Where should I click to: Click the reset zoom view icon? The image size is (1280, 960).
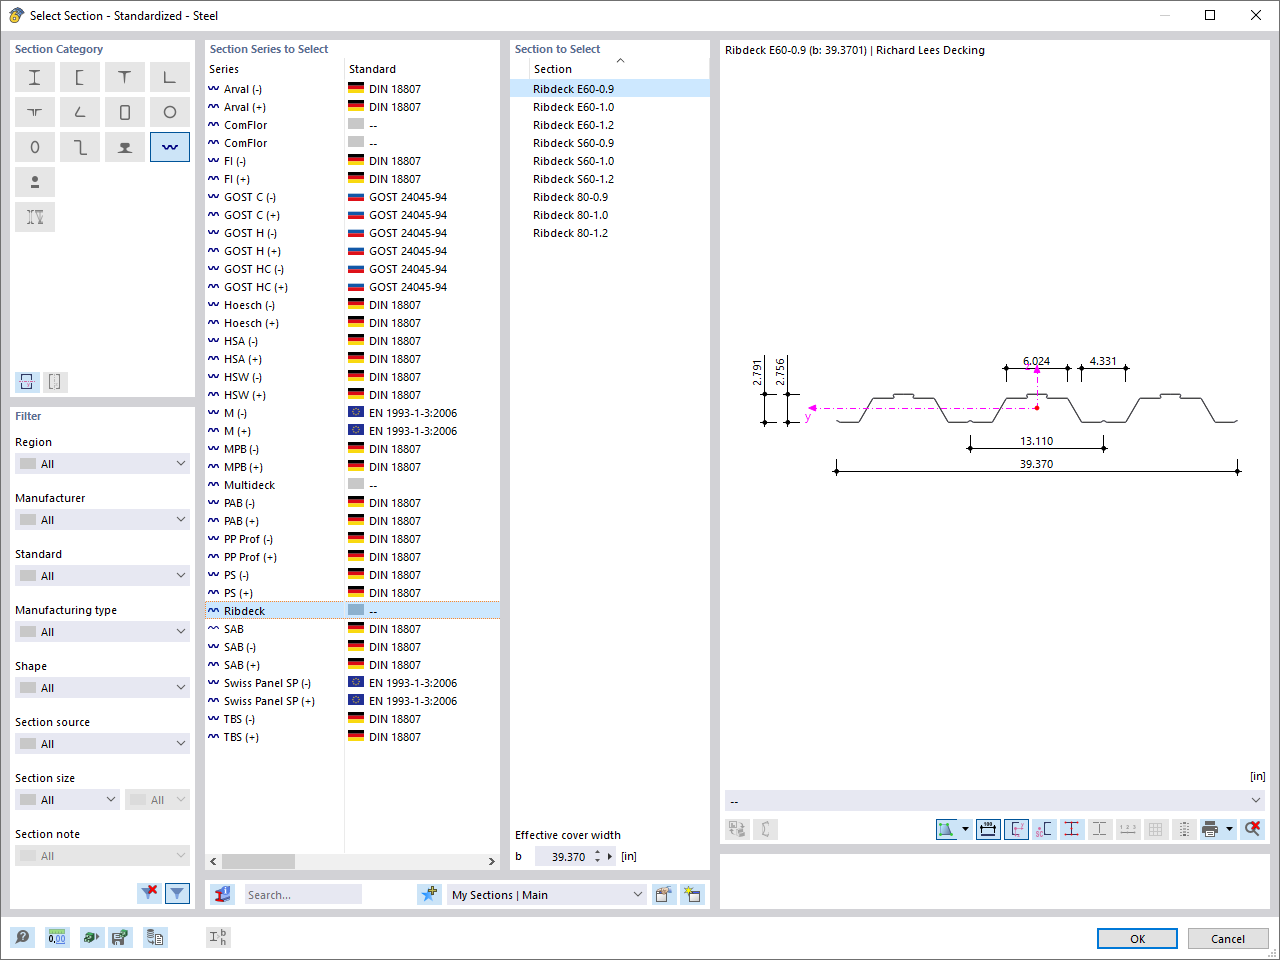click(x=1252, y=829)
